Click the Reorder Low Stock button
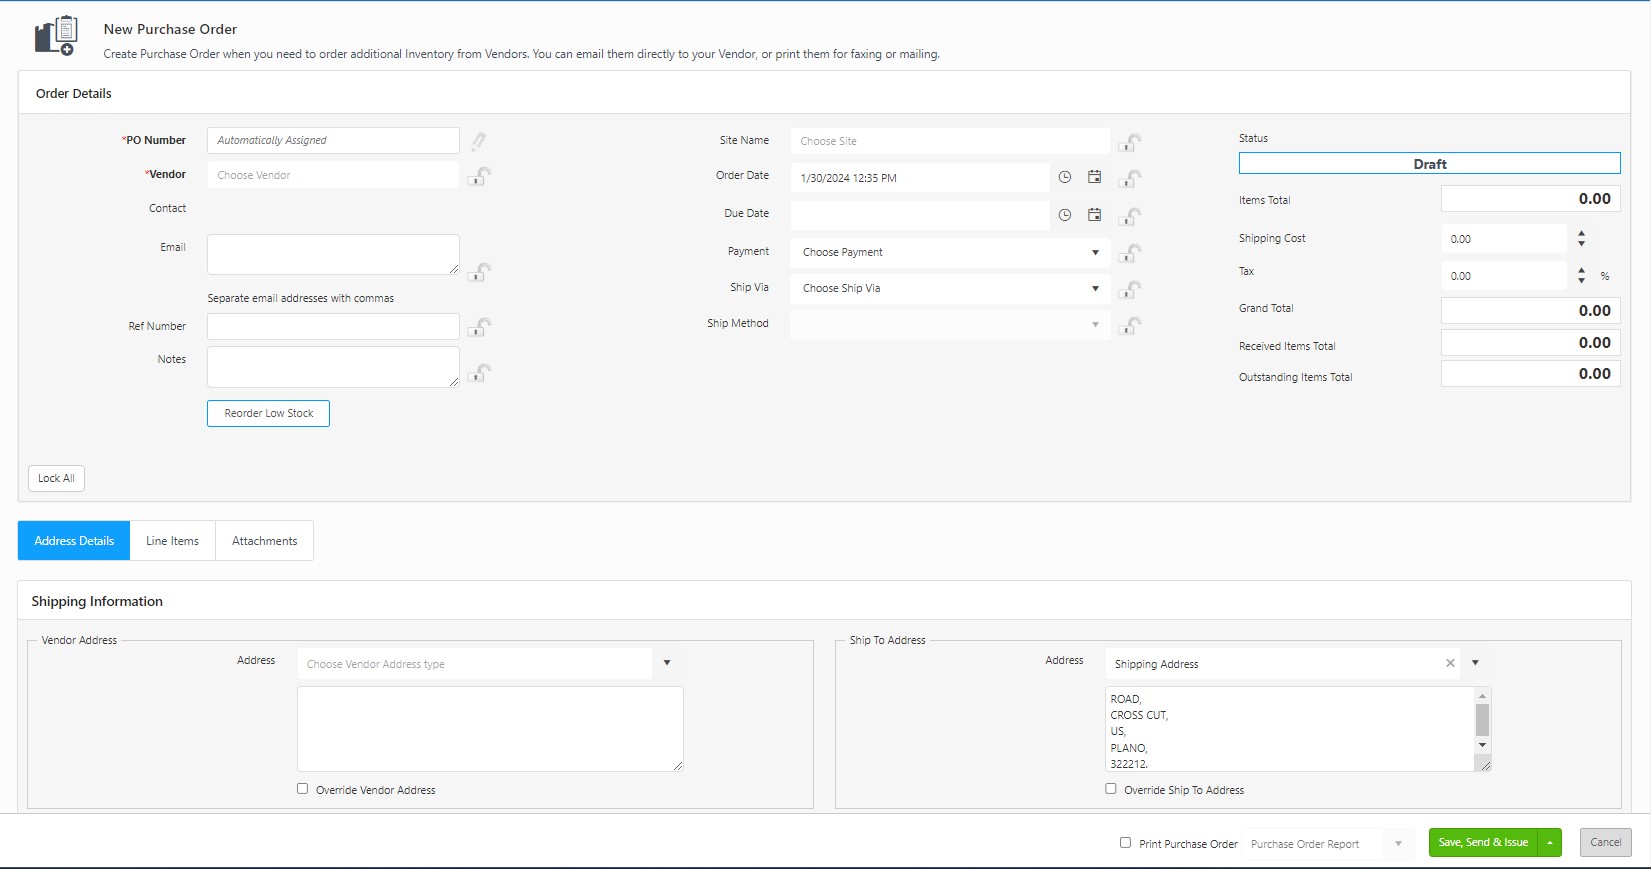This screenshot has height=869, width=1651. pyautogui.click(x=268, y=414)
